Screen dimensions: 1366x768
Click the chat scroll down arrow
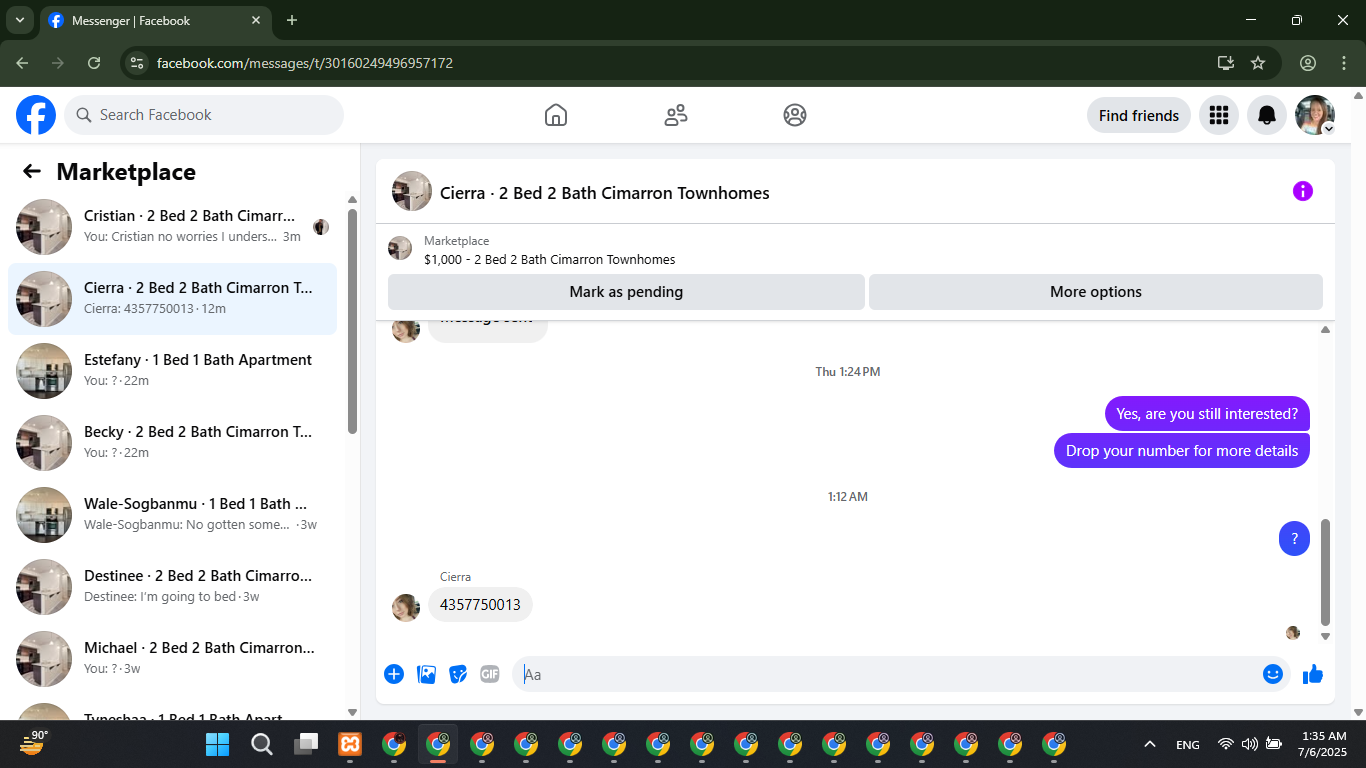pos(1326,636)
